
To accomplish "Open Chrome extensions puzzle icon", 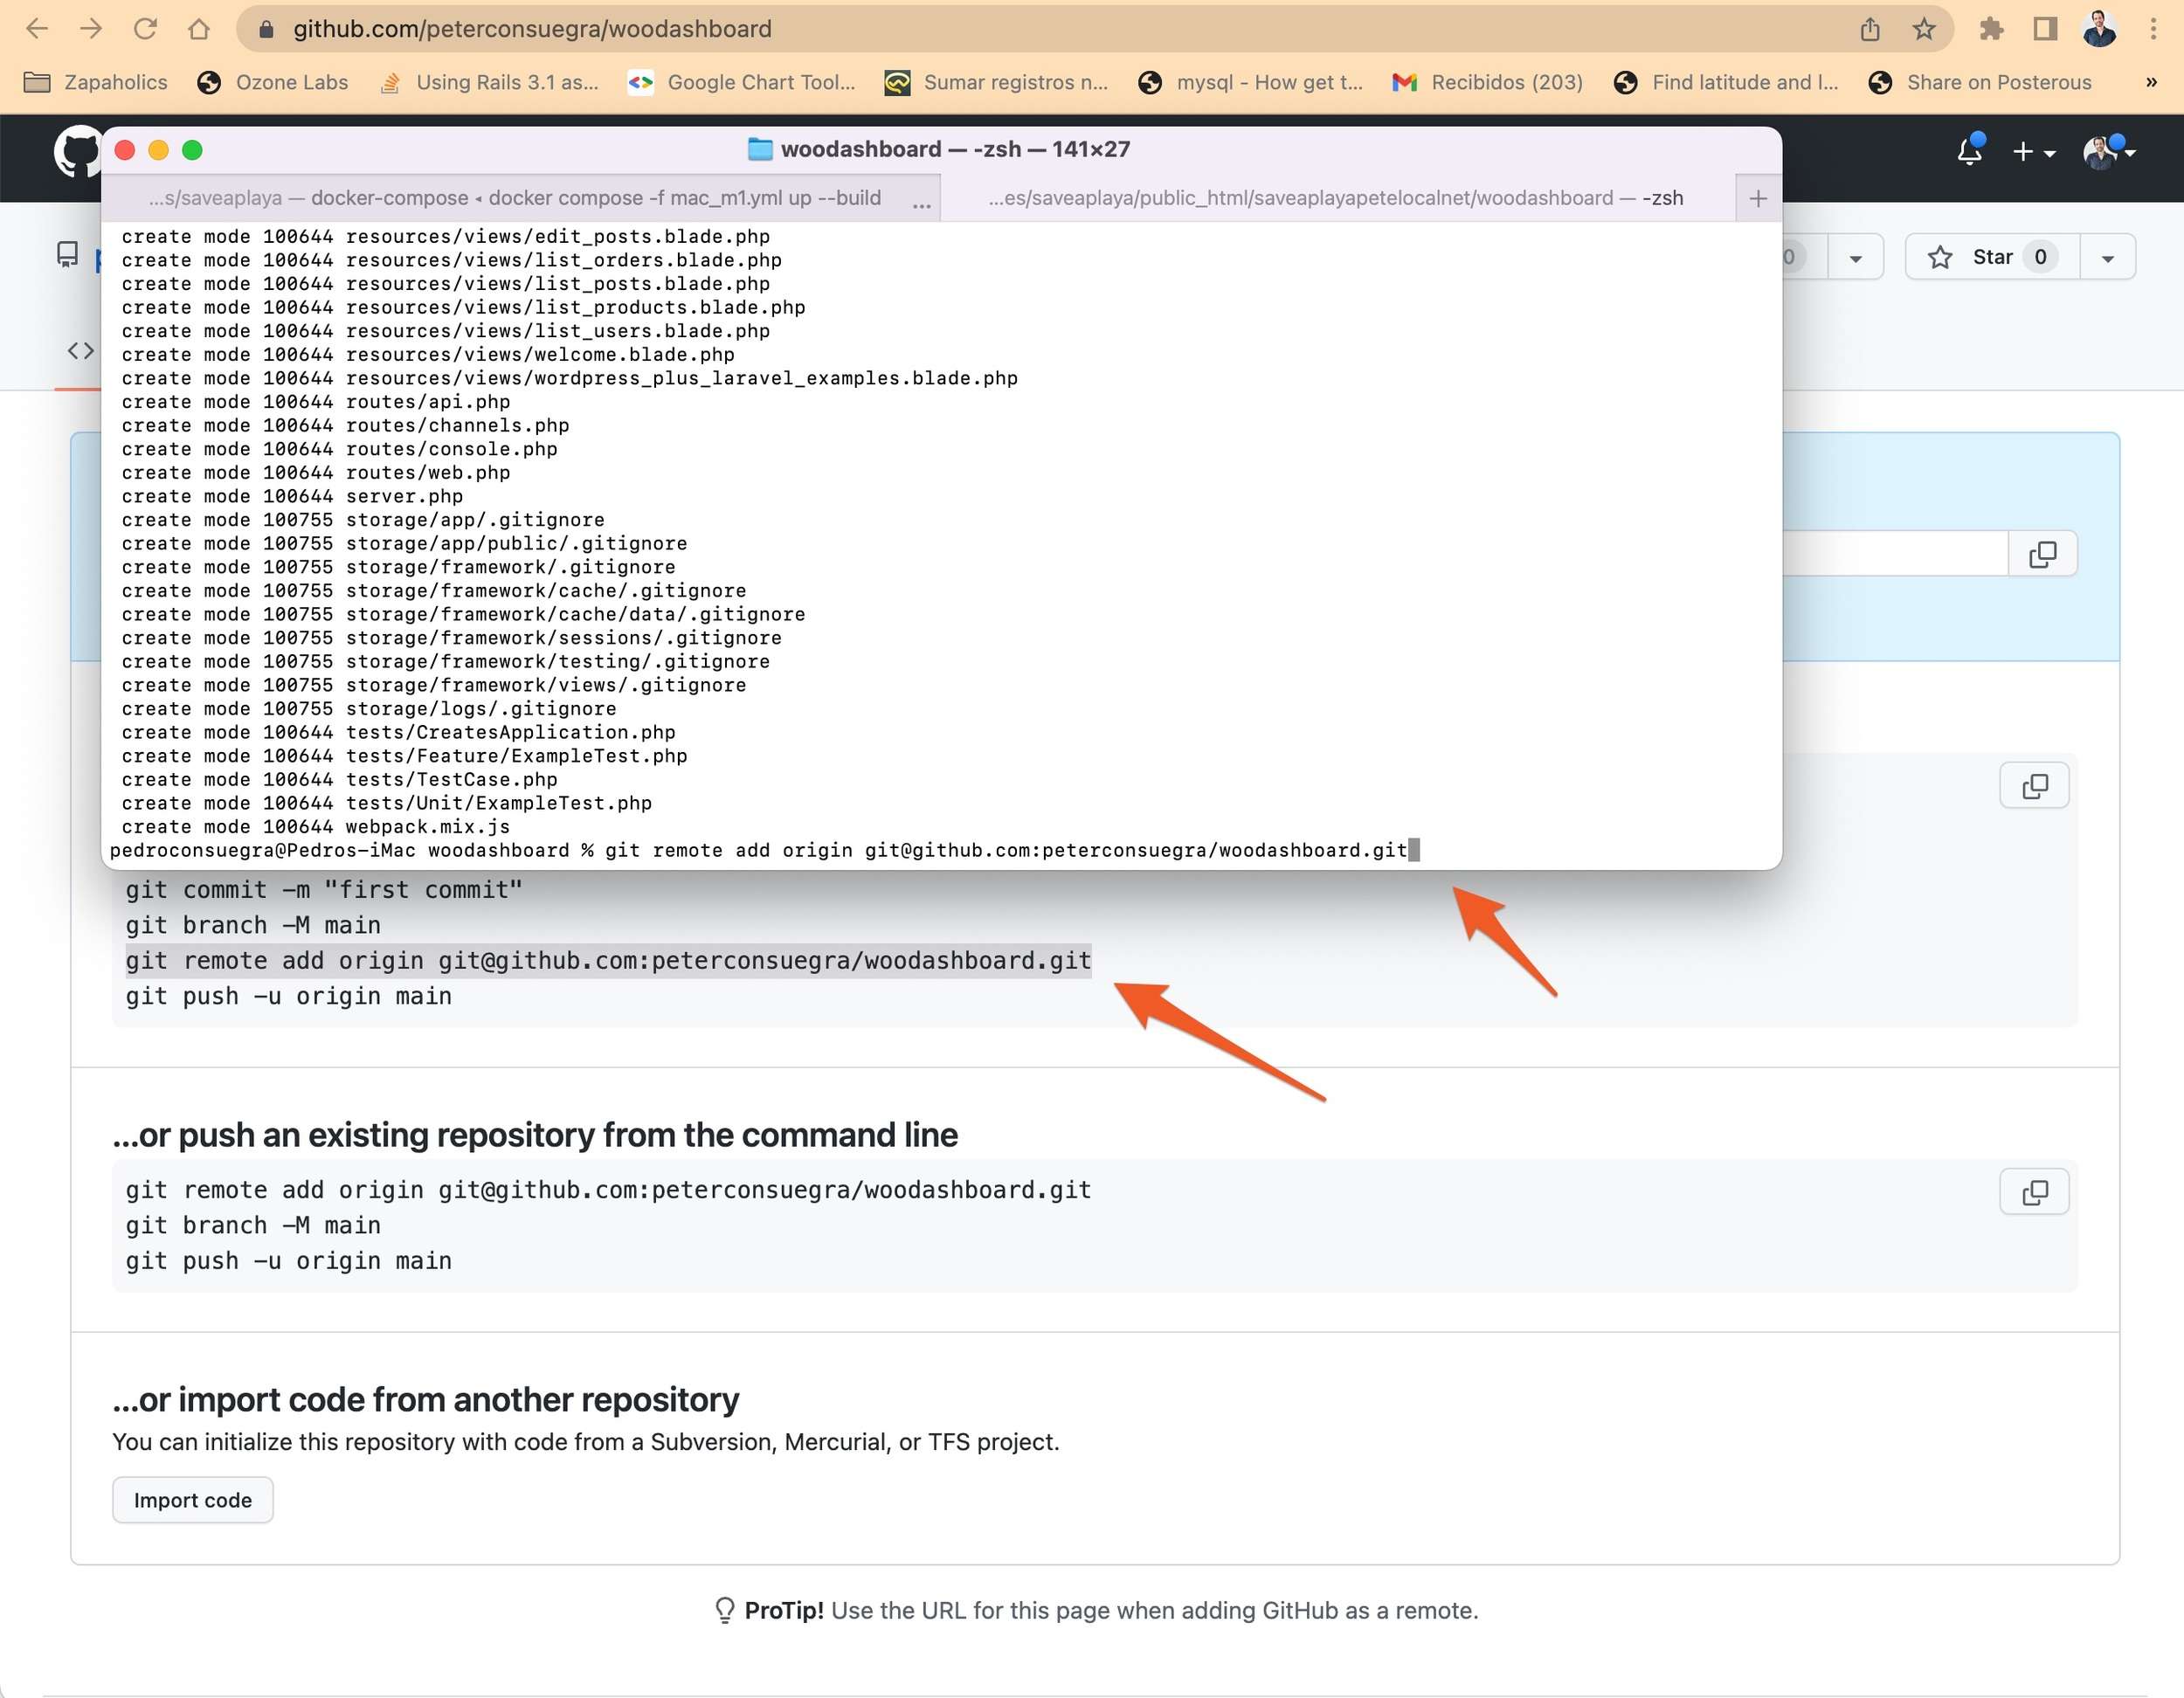I will pos(1990,29).
